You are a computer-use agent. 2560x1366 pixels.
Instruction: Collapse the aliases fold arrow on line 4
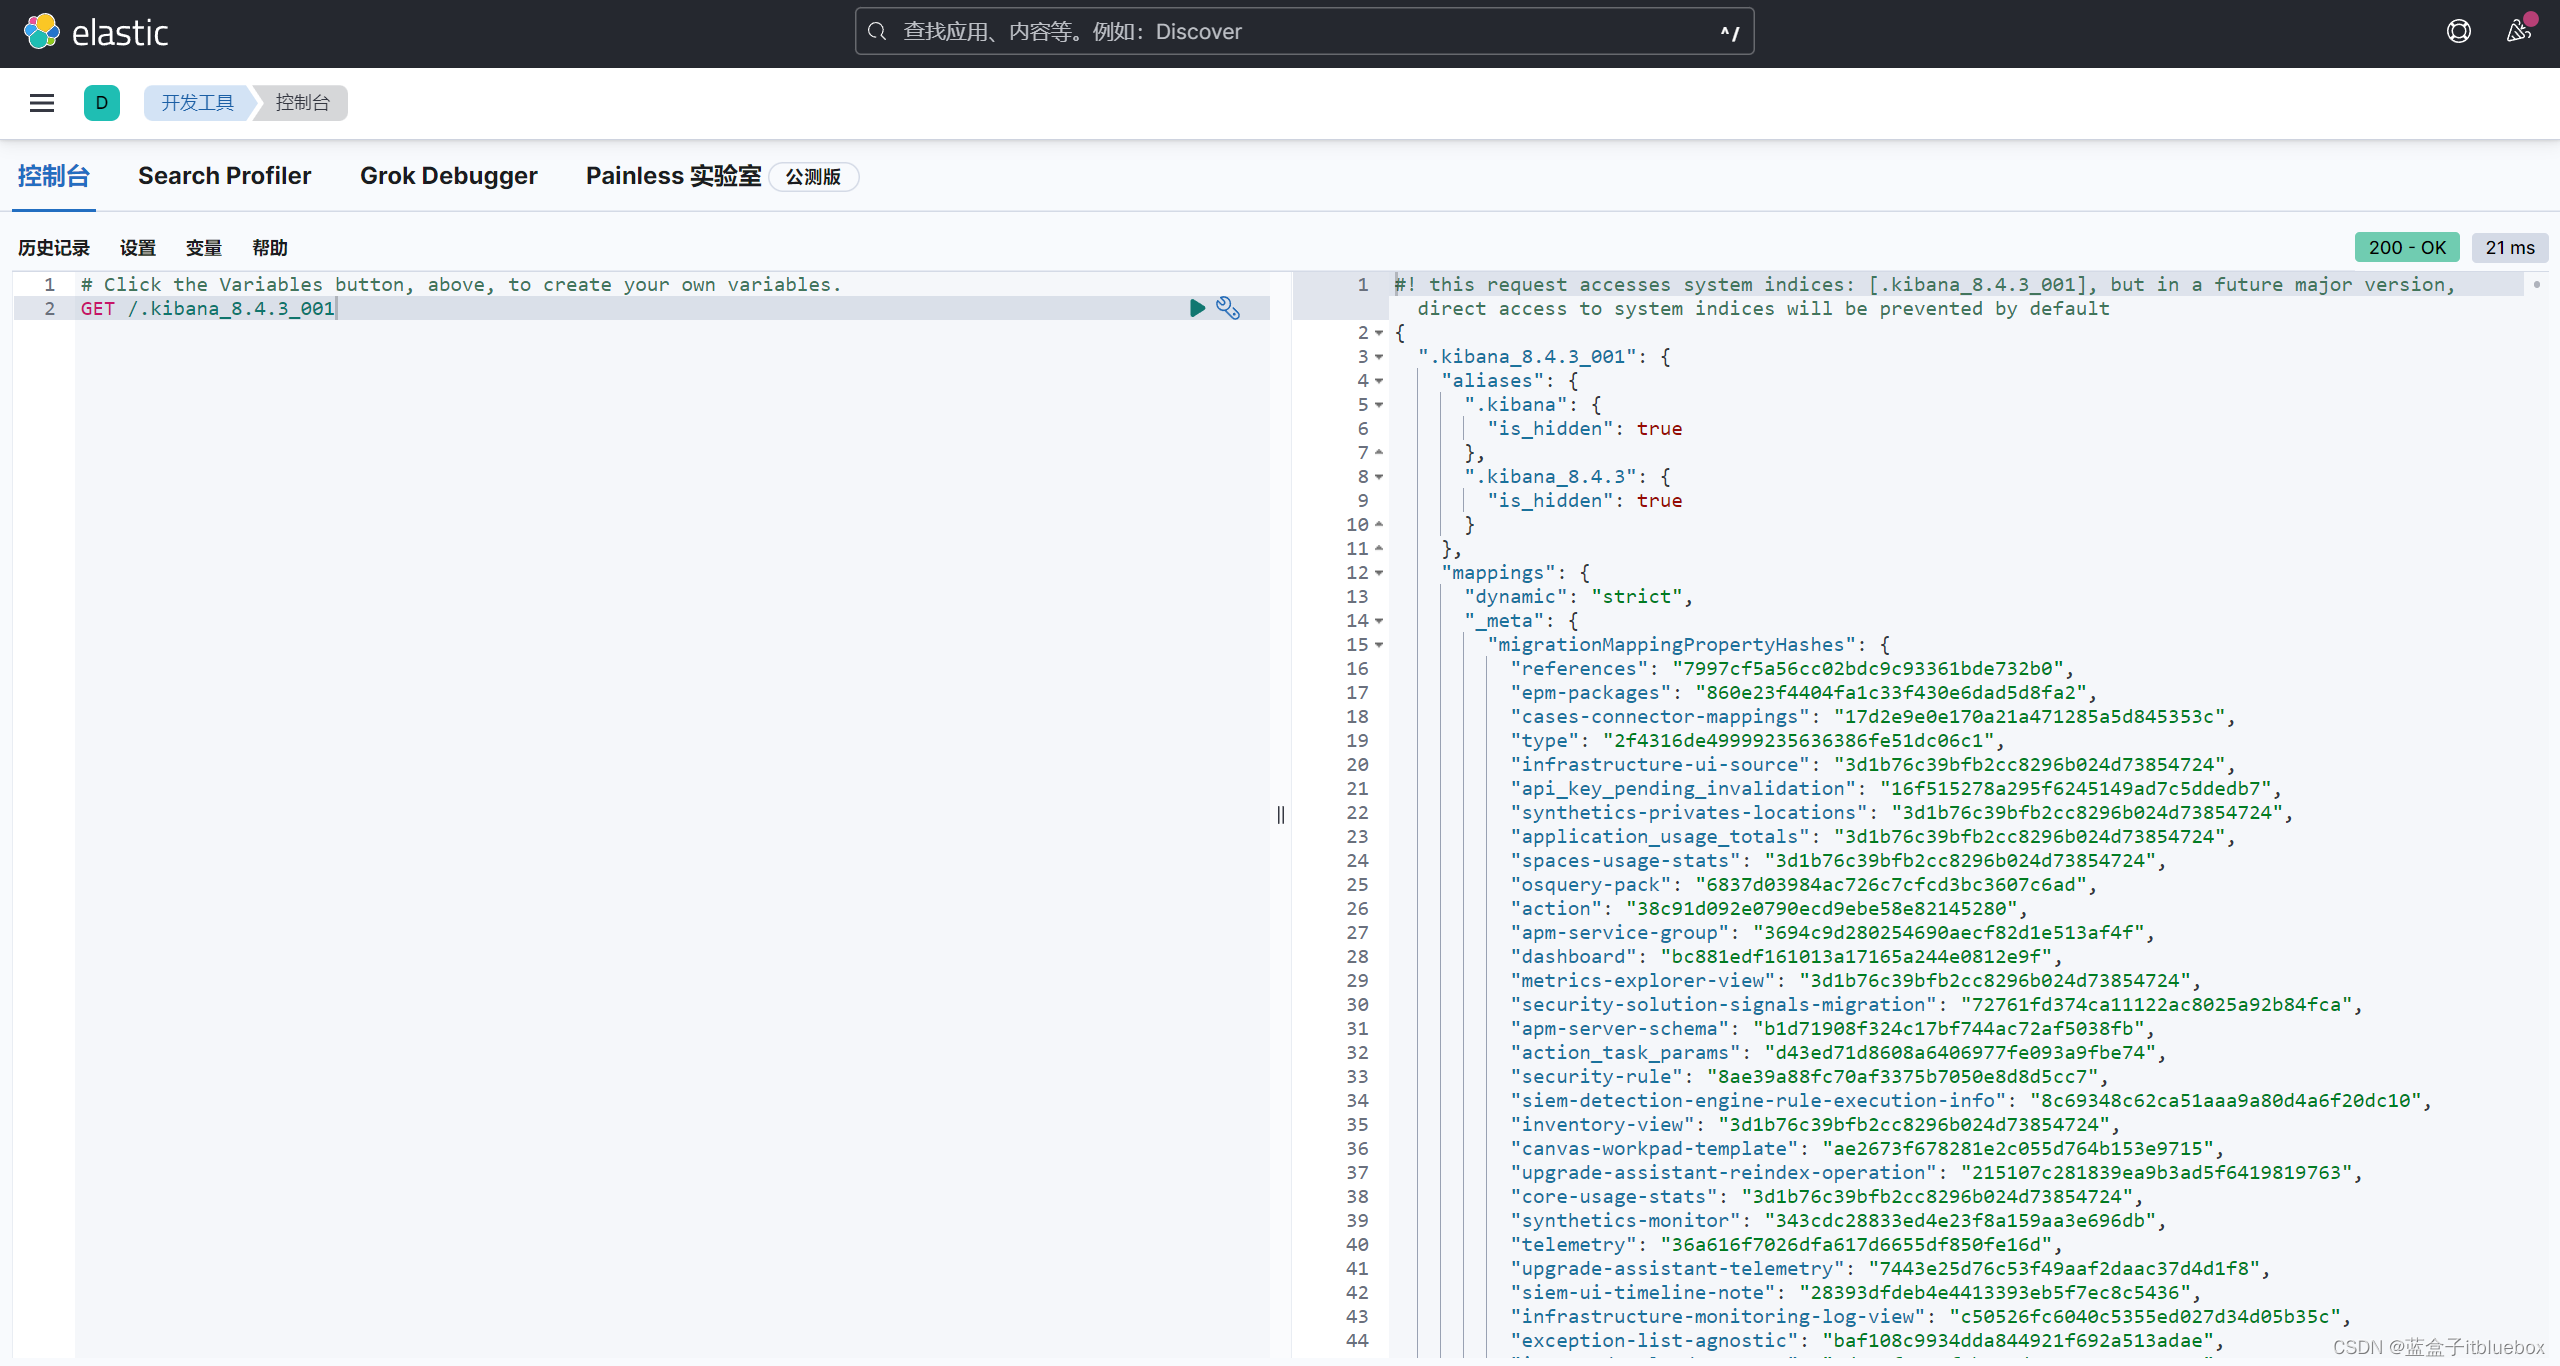click(1380, 381)
